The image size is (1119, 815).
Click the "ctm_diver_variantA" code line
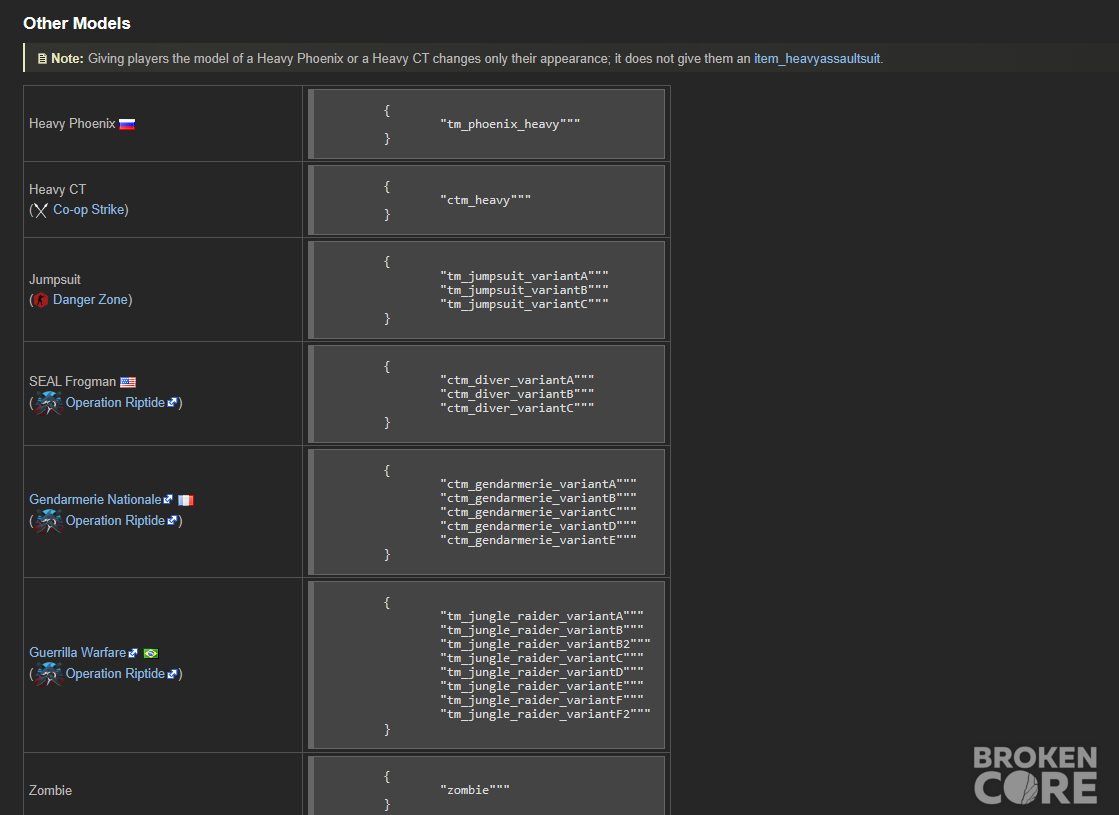tap(517, 380)
